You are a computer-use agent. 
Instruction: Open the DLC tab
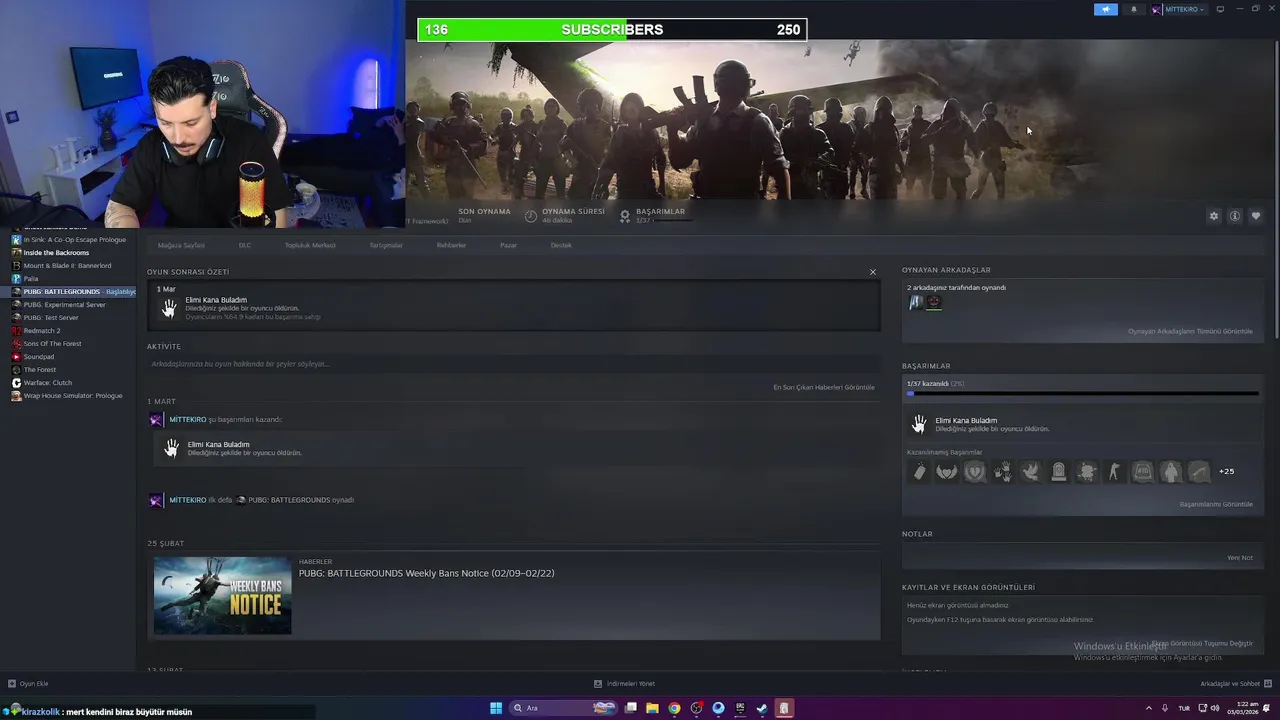point(245,245)
